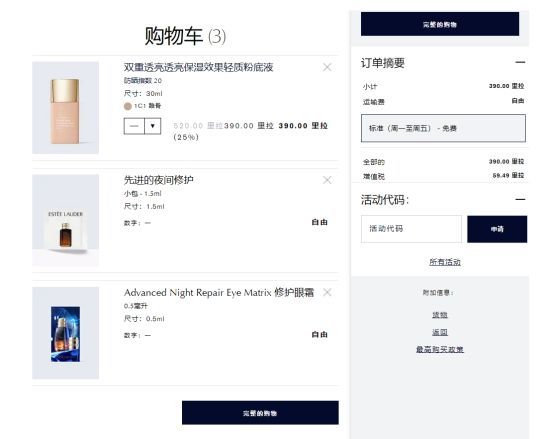Image resolution: width=553 pixels, height=439 pixels.
Task: Open the 货物 shipping info link
Action: click(x=440, y=315)
